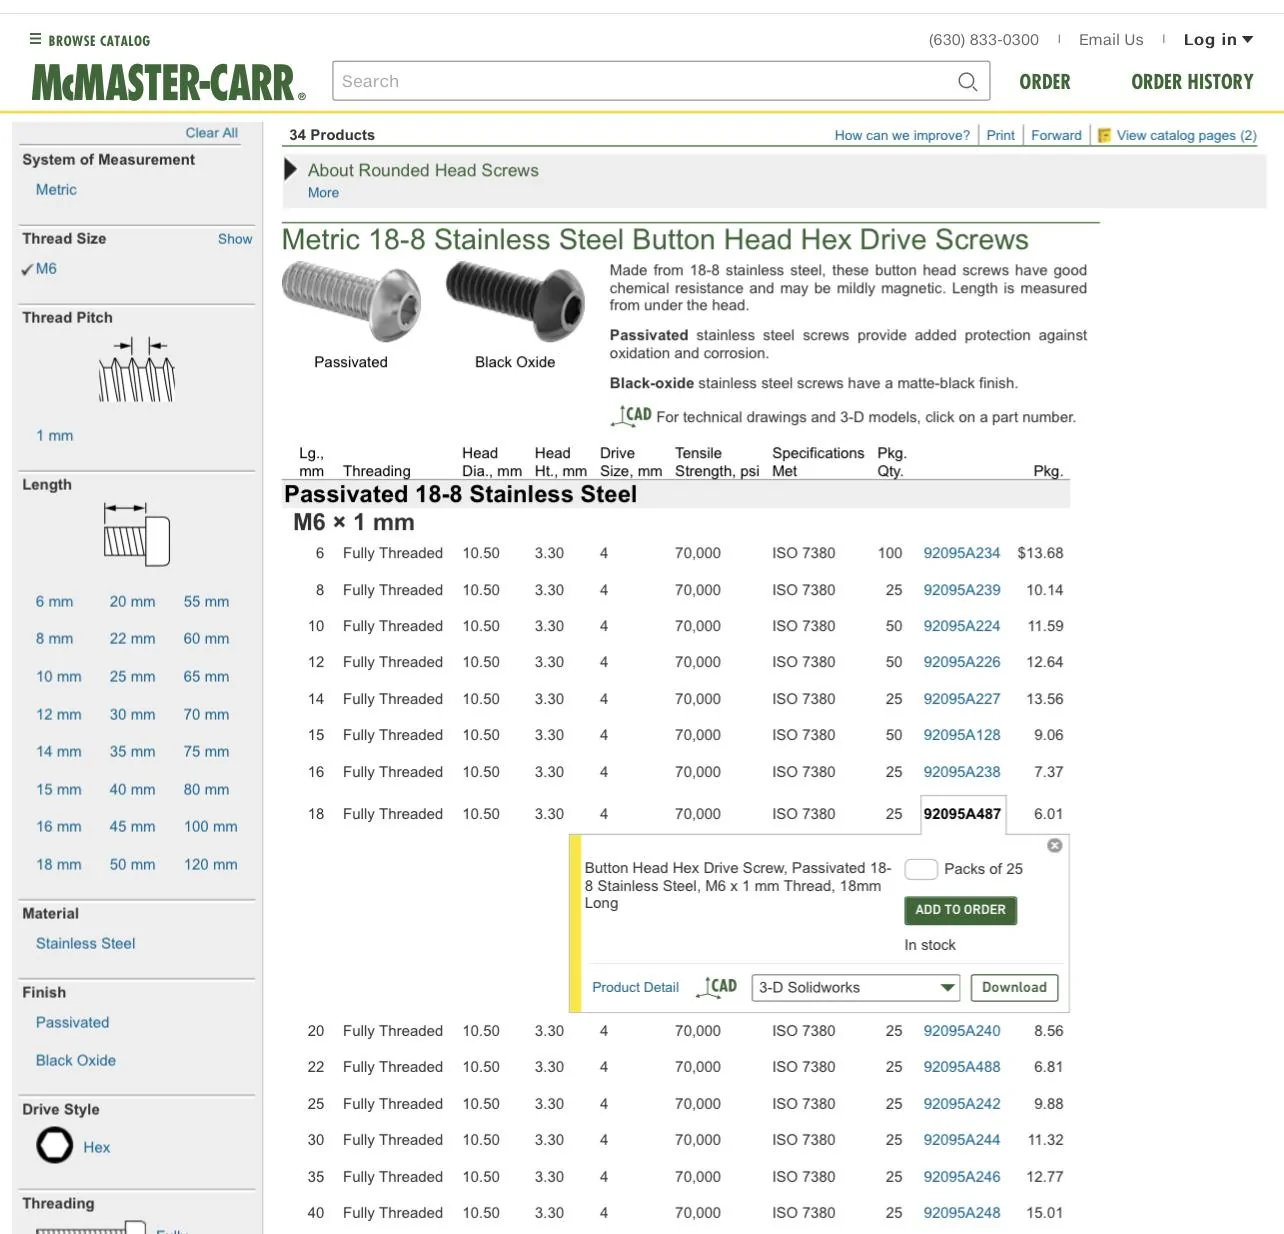Select the Metric measurement filter
Image resolution: width=1284 pixels, height=1234 pixels.
coord(56,190)
